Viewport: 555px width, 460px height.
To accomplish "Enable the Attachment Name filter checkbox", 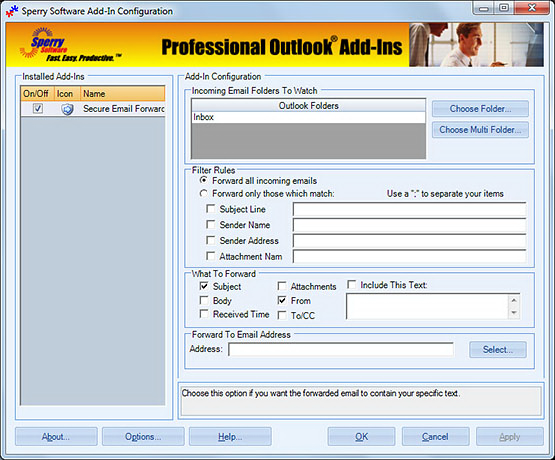I will click(211, 256).
